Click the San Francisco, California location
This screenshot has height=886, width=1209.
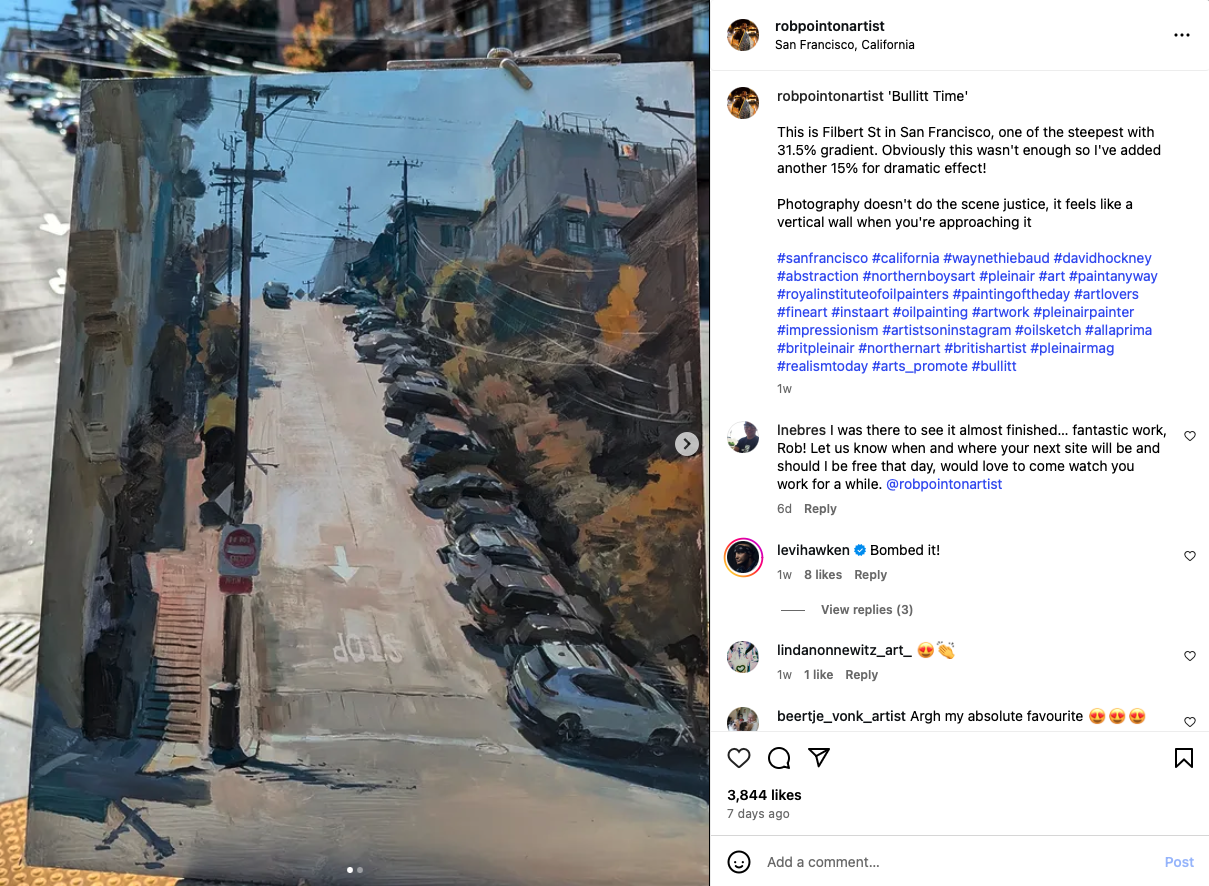(x=845, y=45)
